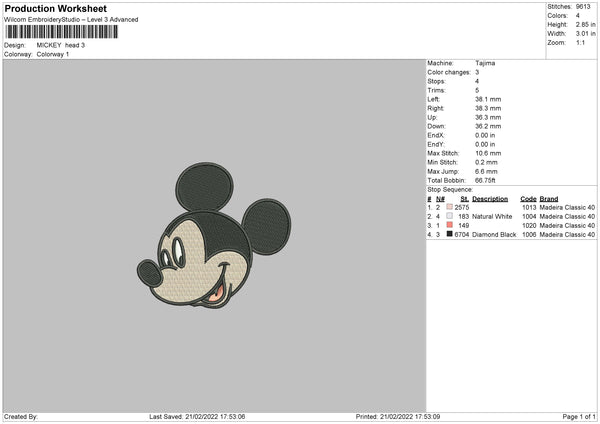Select the salmon red color swatch in row 3
The height and width of the screenshot is (424, 600).
pyautogui.click(x=450, y=225)
